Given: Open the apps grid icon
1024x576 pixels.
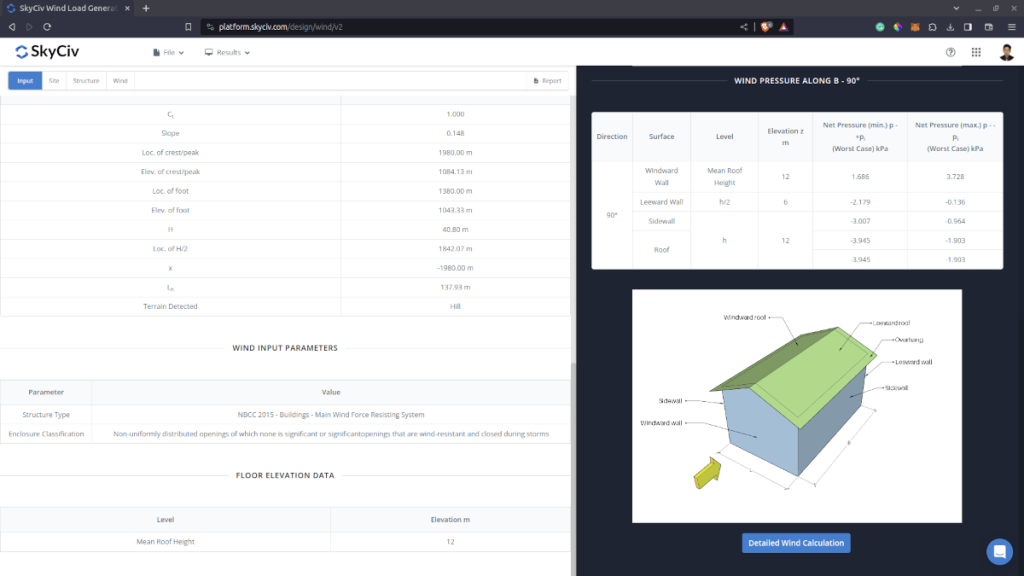Looking at the screenshot, I should 976,52.
